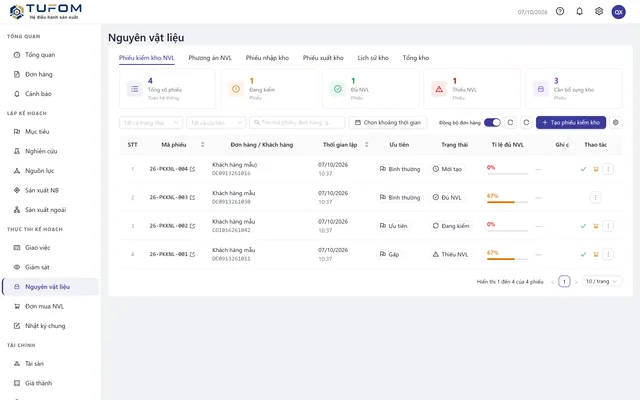
Task: Open table column settings gear icon
Action: (616, 122)
